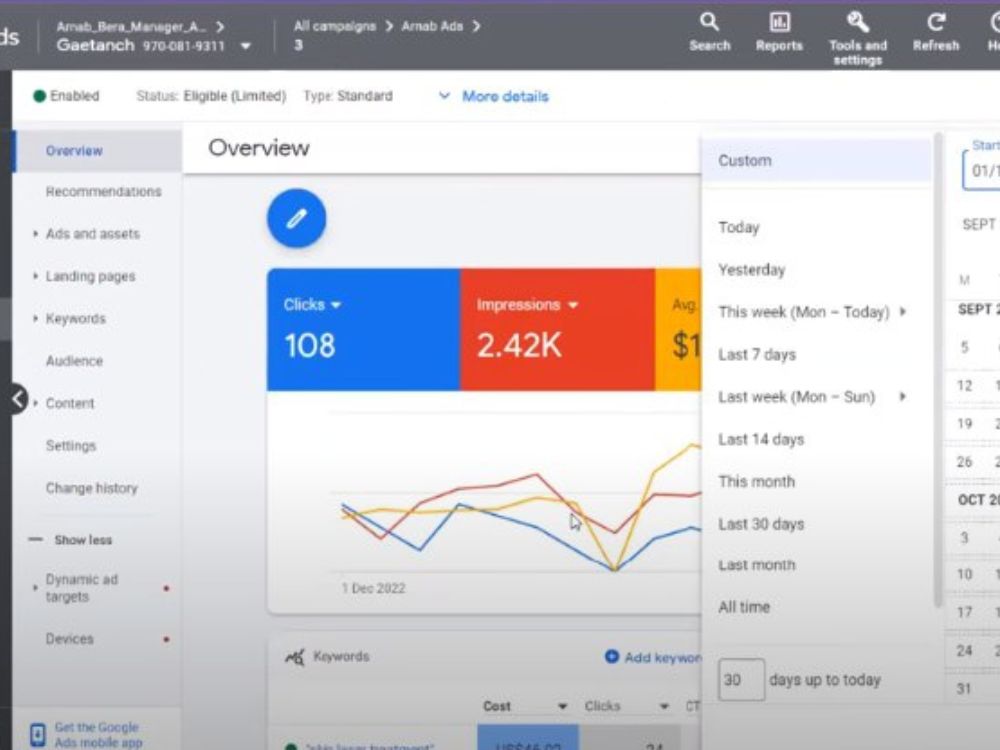Open Change history in the sidebar
Viewport: 1000px width, 750px height.
(x=91, y=488)
